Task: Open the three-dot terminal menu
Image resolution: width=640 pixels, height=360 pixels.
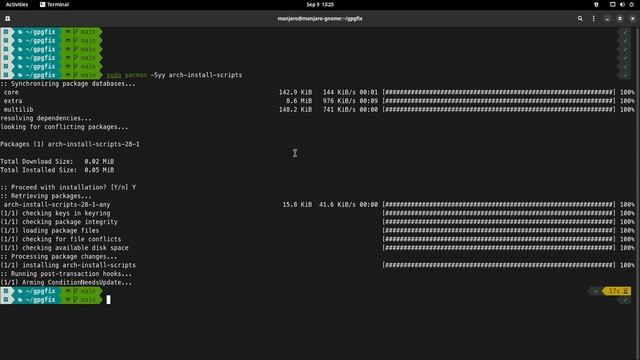Action: (x=593, y=18)
